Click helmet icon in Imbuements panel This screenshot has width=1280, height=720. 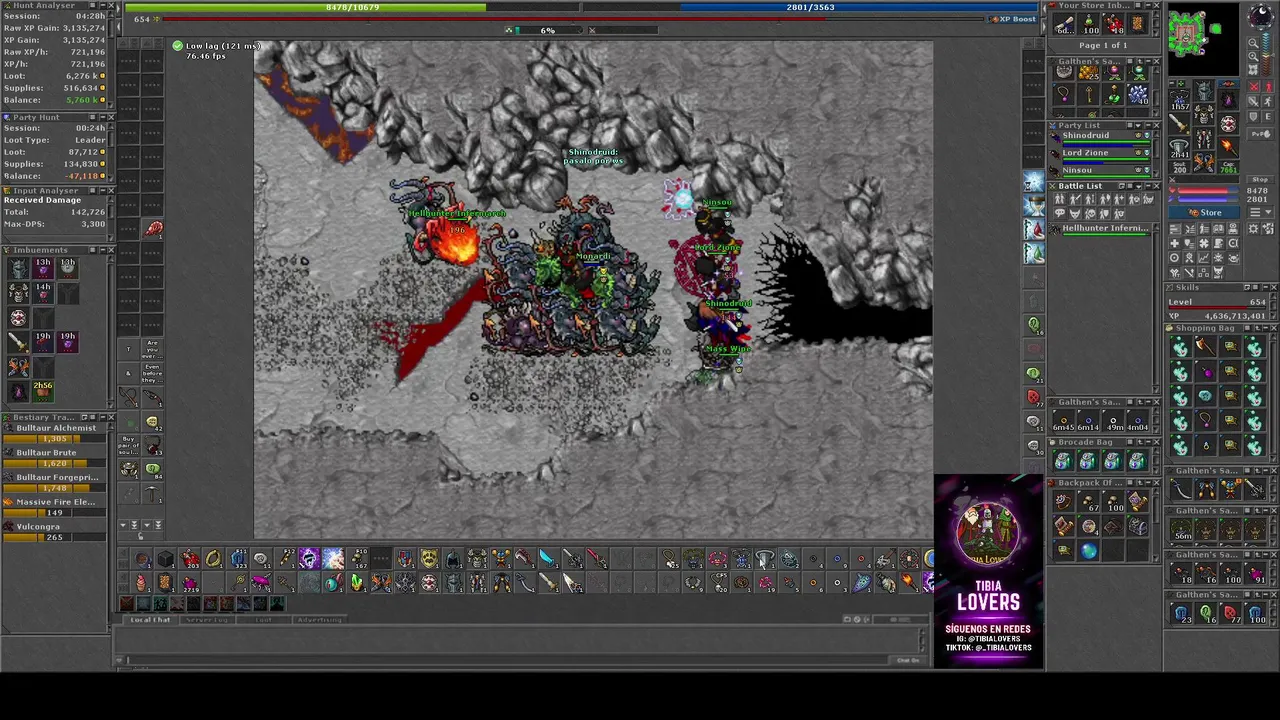(x=18, y=267)
